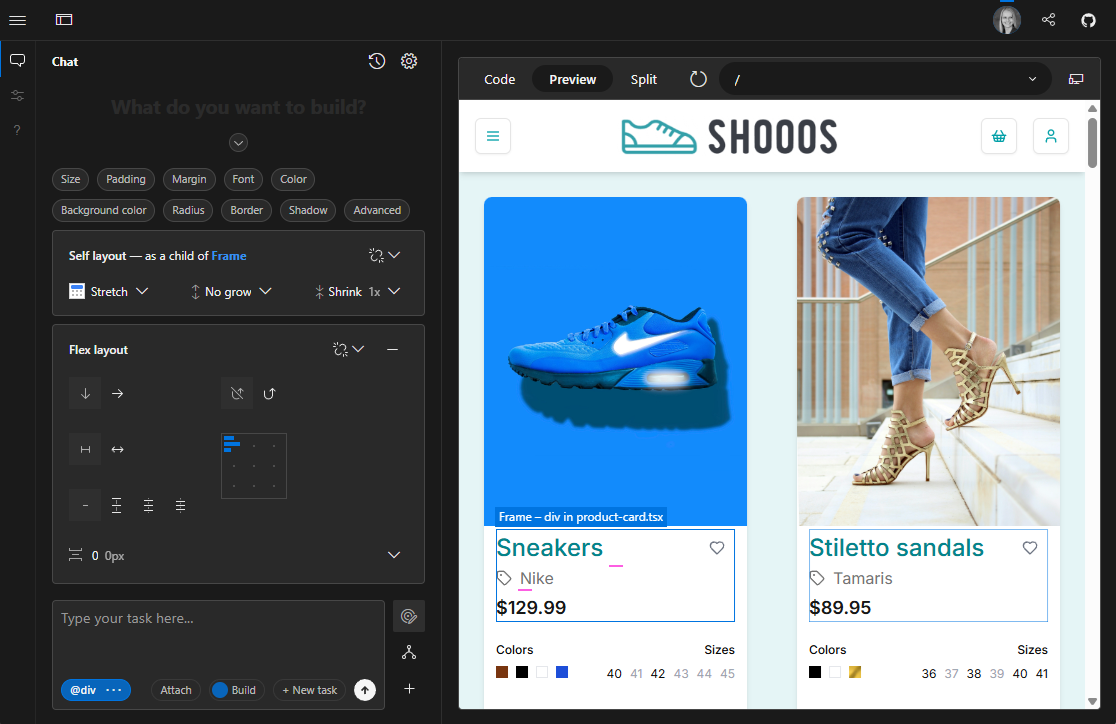
Task: Submit task with up arrow button
Action: click(365, 690)
